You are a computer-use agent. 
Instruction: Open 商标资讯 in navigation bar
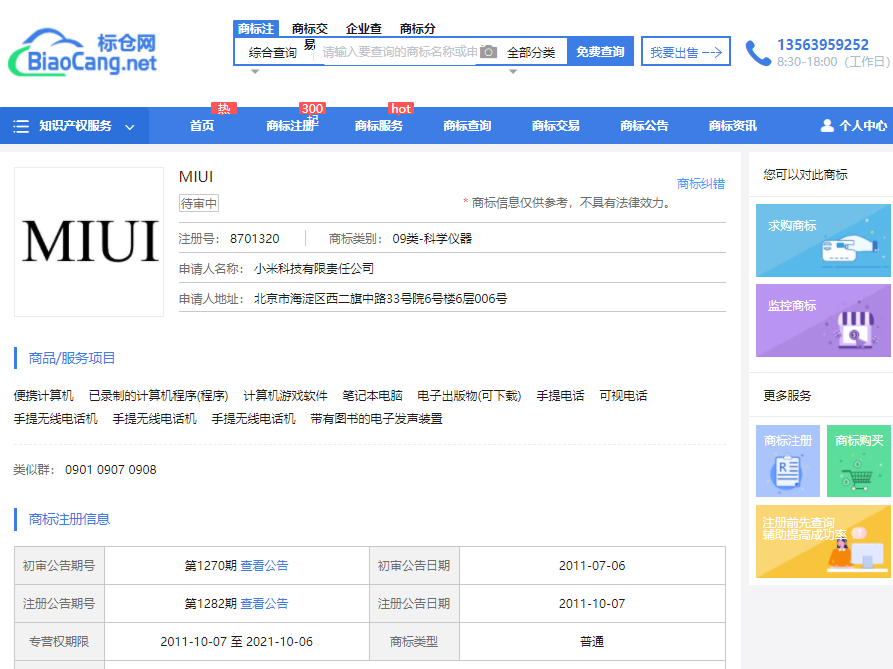tap(733, 126)
